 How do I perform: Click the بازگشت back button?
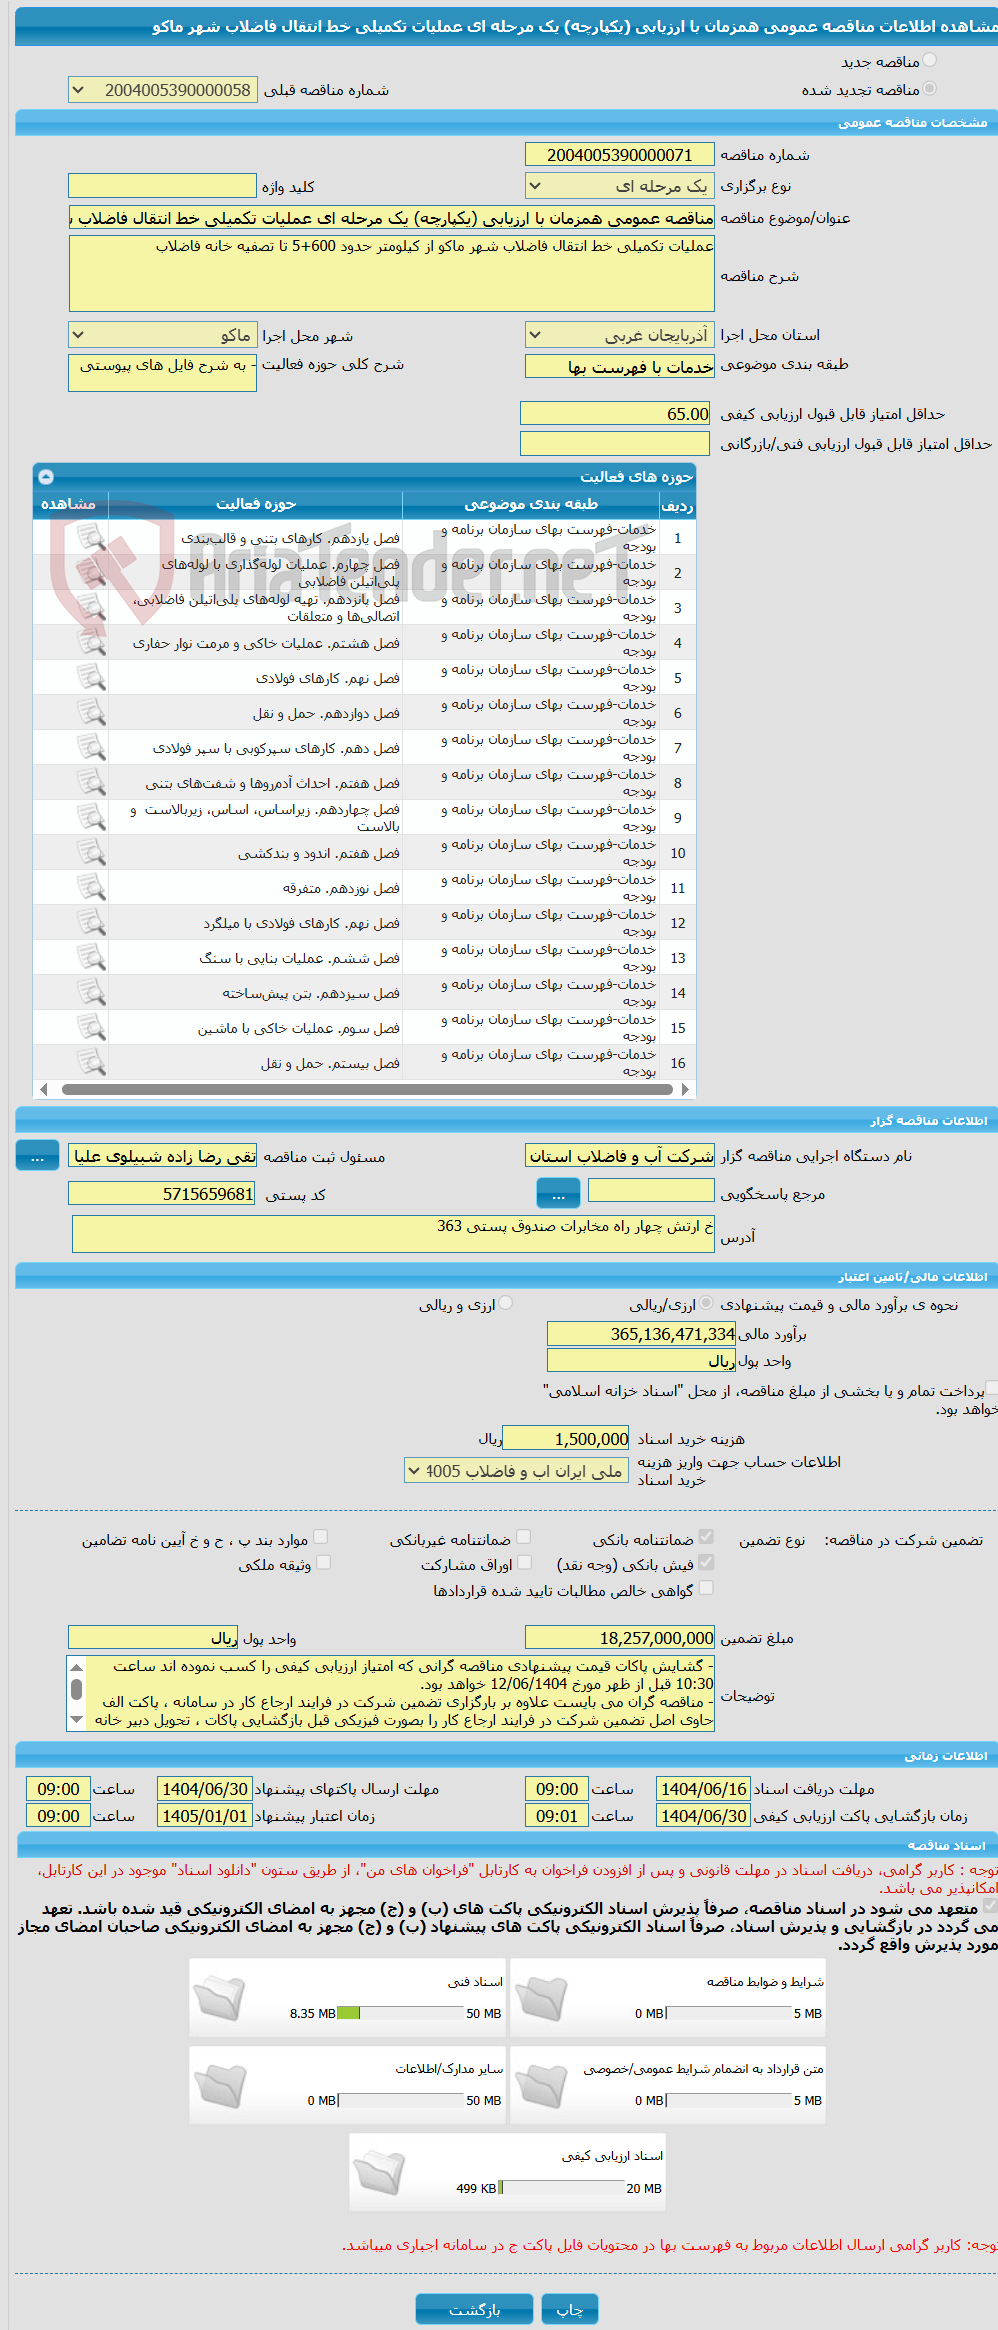pos(475,2310)
